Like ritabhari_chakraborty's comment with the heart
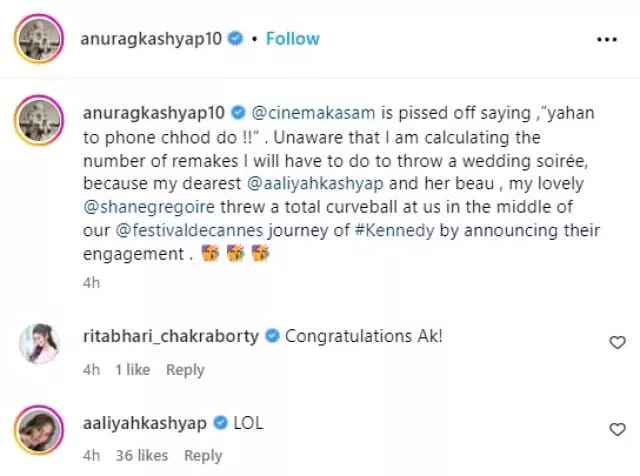Viewport: 640px width, 476px height. point(617,342)
